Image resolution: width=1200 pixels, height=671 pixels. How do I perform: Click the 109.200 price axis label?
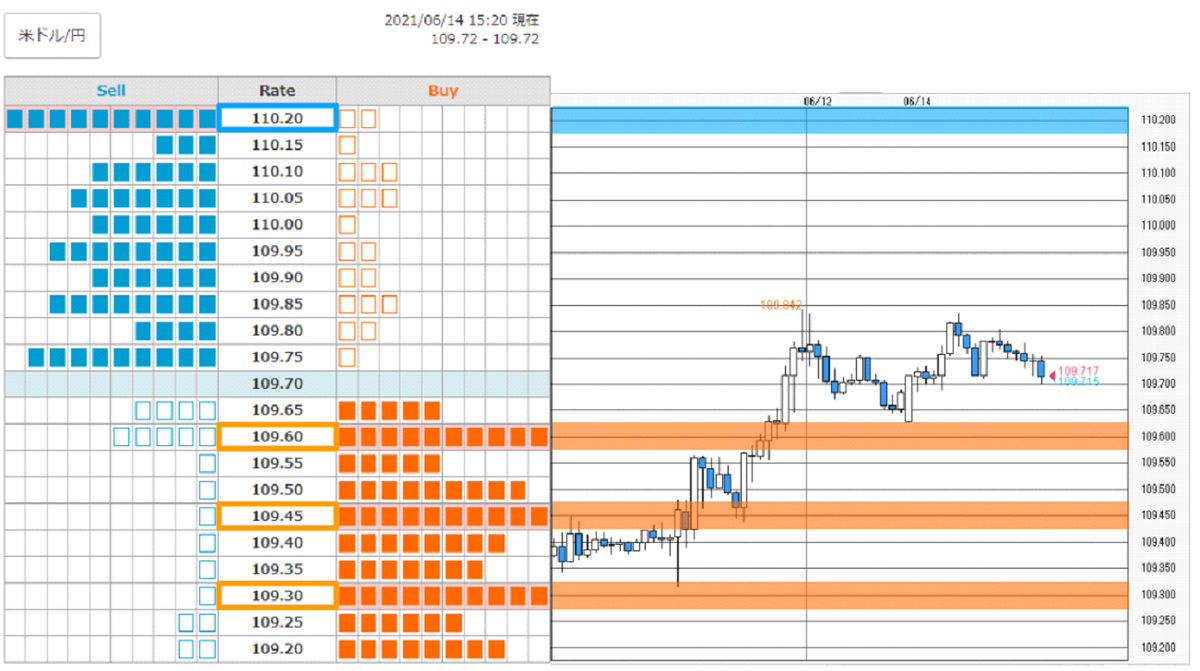point(1158,647)
